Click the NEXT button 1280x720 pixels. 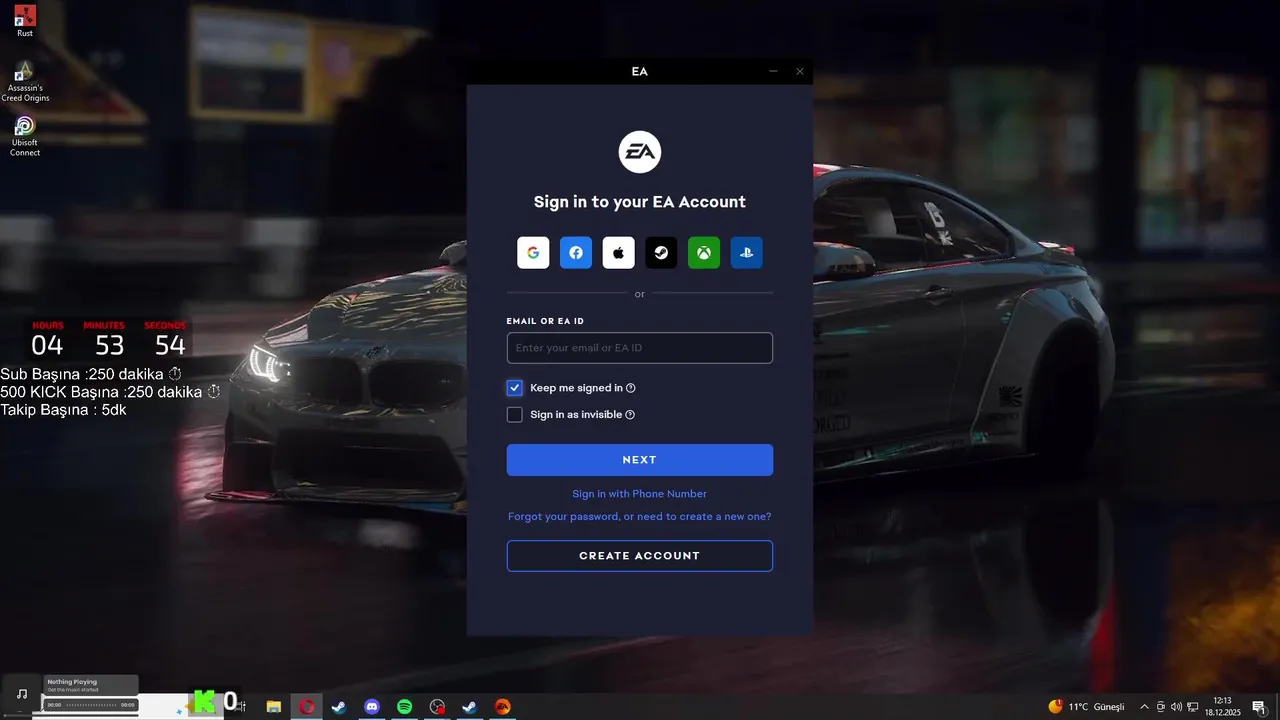pyautogui.click(x=640, y=460)
